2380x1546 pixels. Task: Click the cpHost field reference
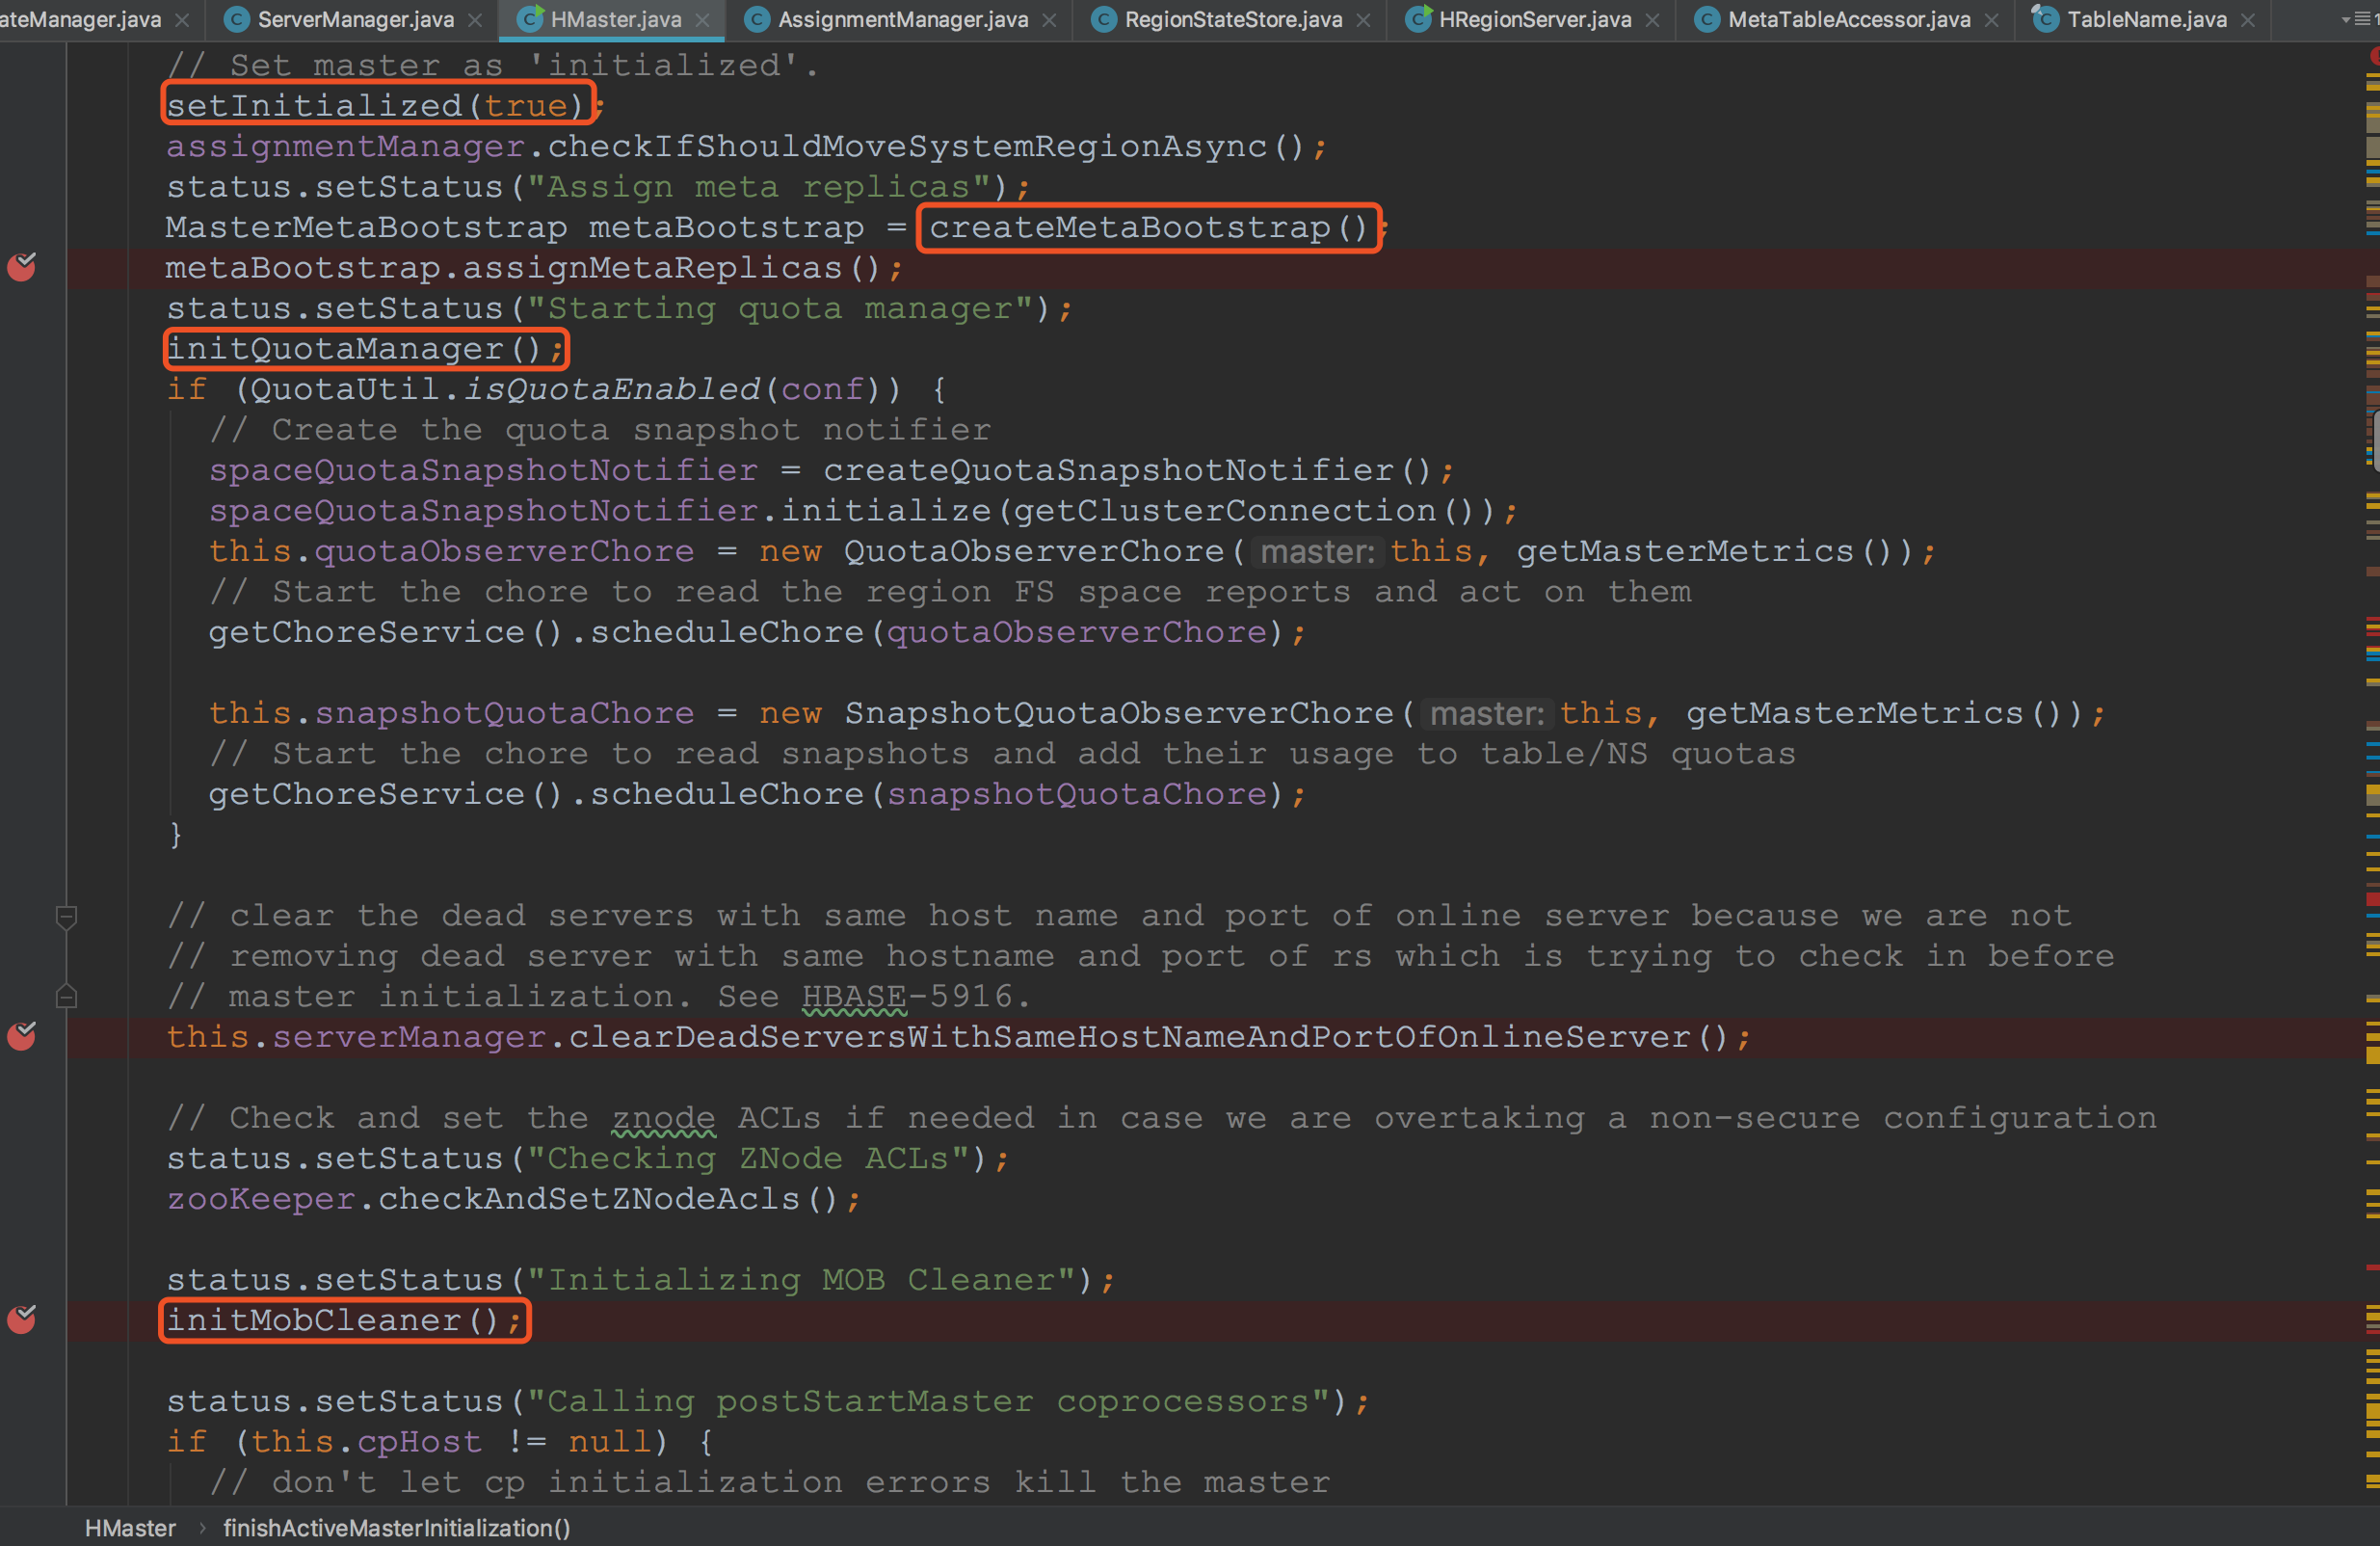coord(419,1441)
